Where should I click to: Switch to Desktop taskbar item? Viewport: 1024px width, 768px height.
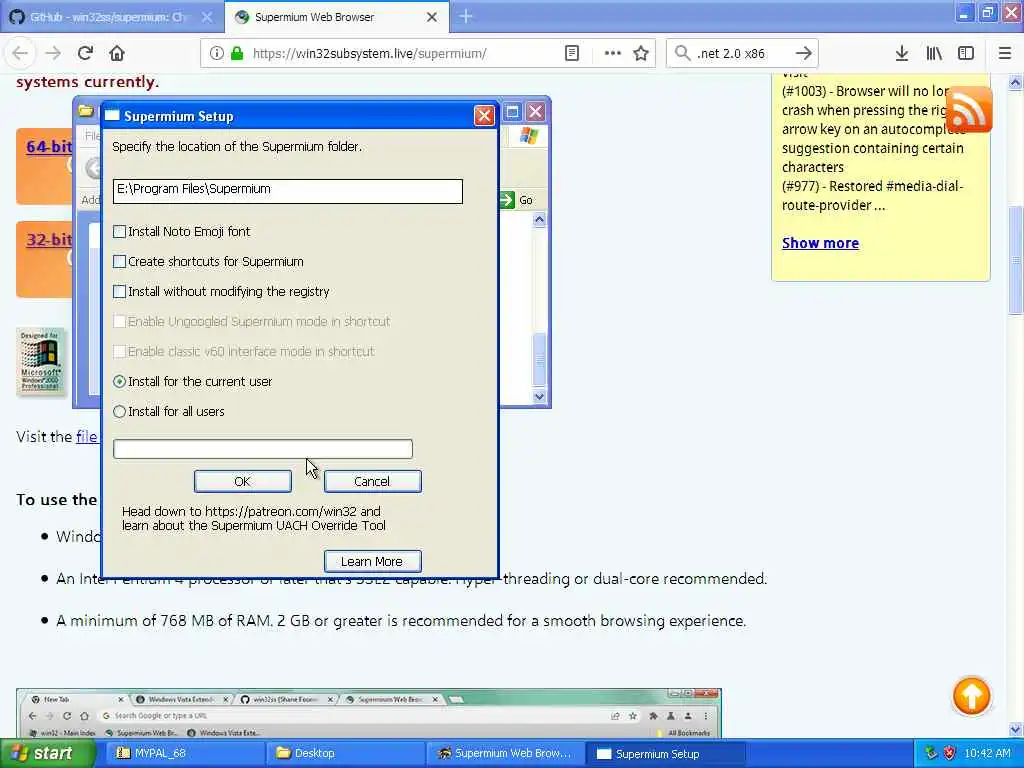(343, 753)
